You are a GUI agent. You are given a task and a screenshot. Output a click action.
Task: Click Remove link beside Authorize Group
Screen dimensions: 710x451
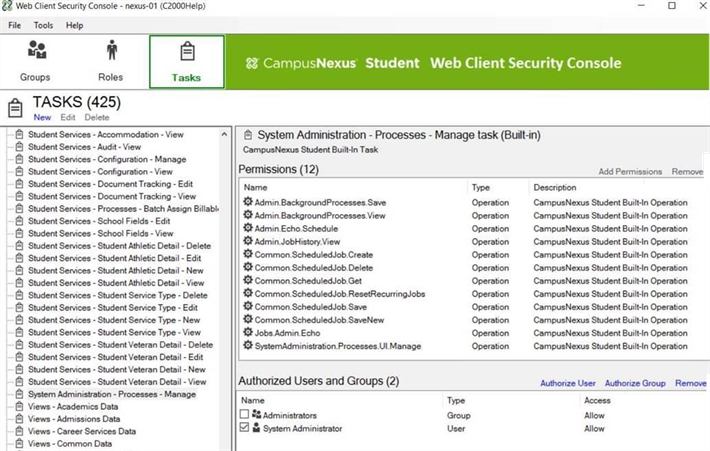[x=691, y=383]
